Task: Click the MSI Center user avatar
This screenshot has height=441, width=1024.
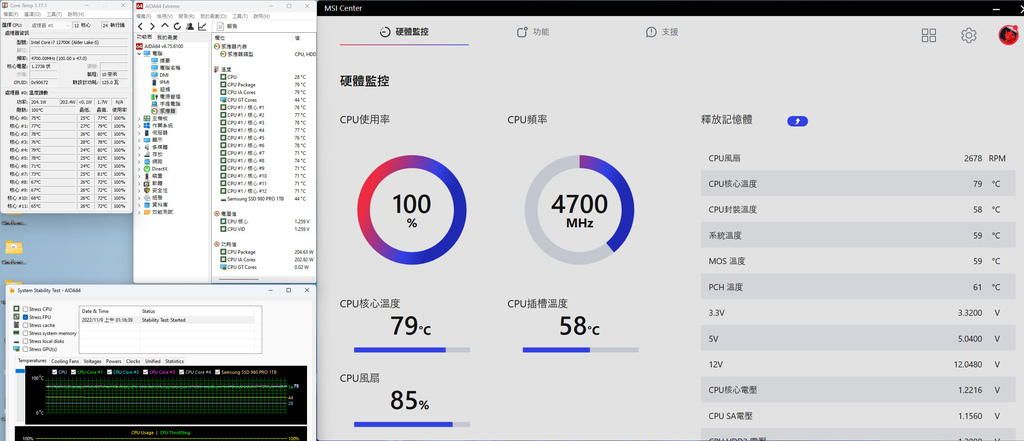Action: pos(1008,35)
